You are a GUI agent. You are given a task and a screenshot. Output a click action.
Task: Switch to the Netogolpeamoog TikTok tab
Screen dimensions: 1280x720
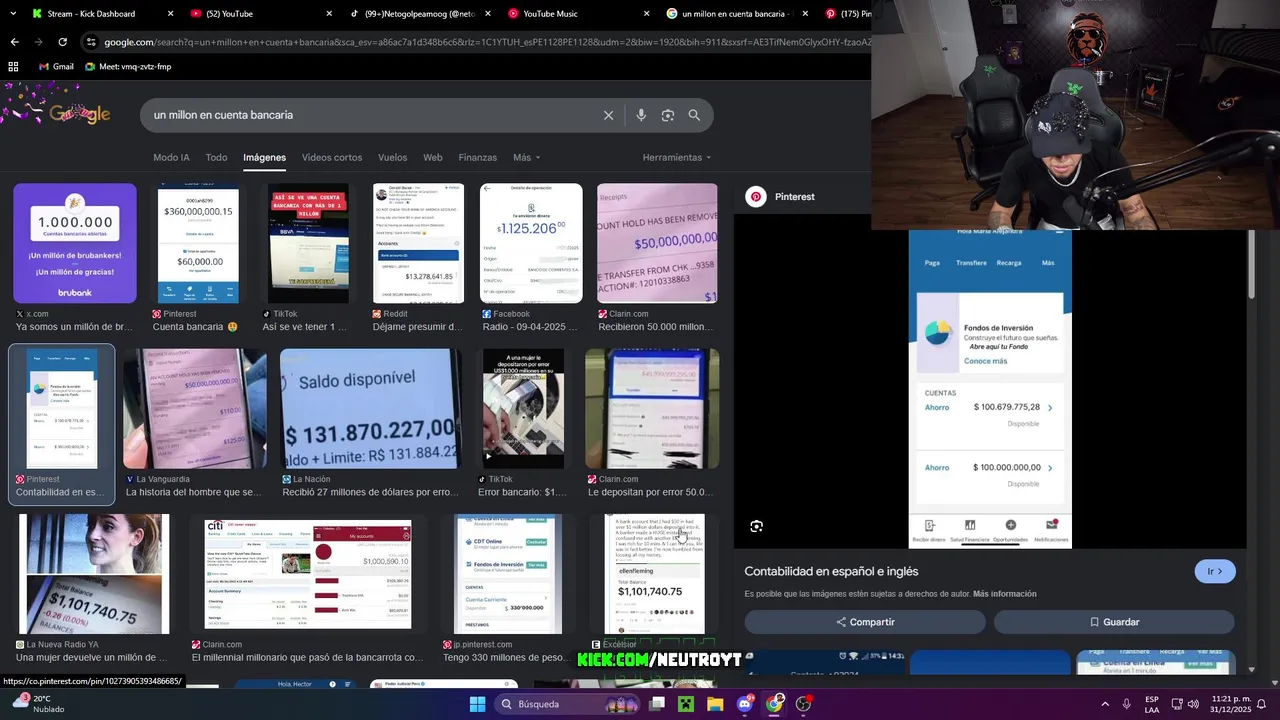point(419,14)
